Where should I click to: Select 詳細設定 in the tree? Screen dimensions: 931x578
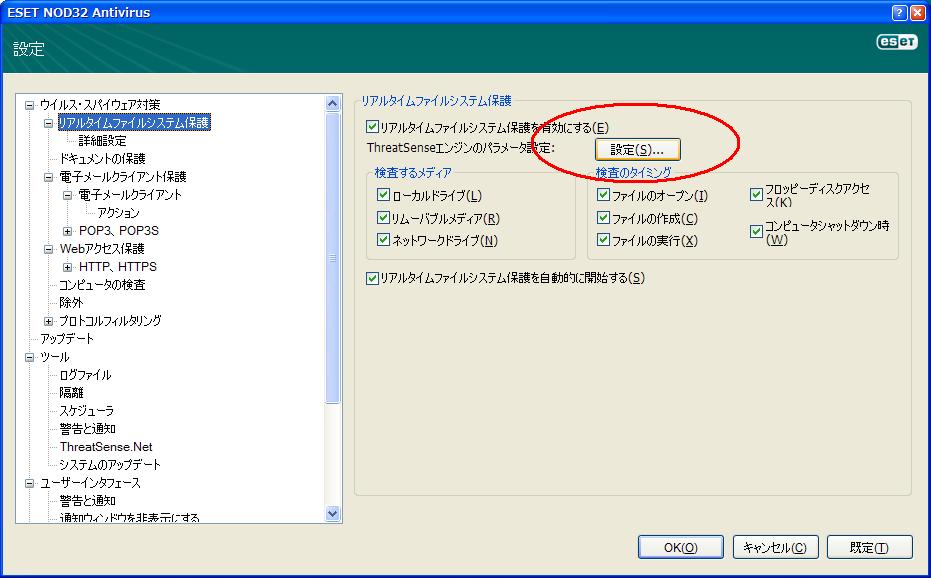coord(102,141)
